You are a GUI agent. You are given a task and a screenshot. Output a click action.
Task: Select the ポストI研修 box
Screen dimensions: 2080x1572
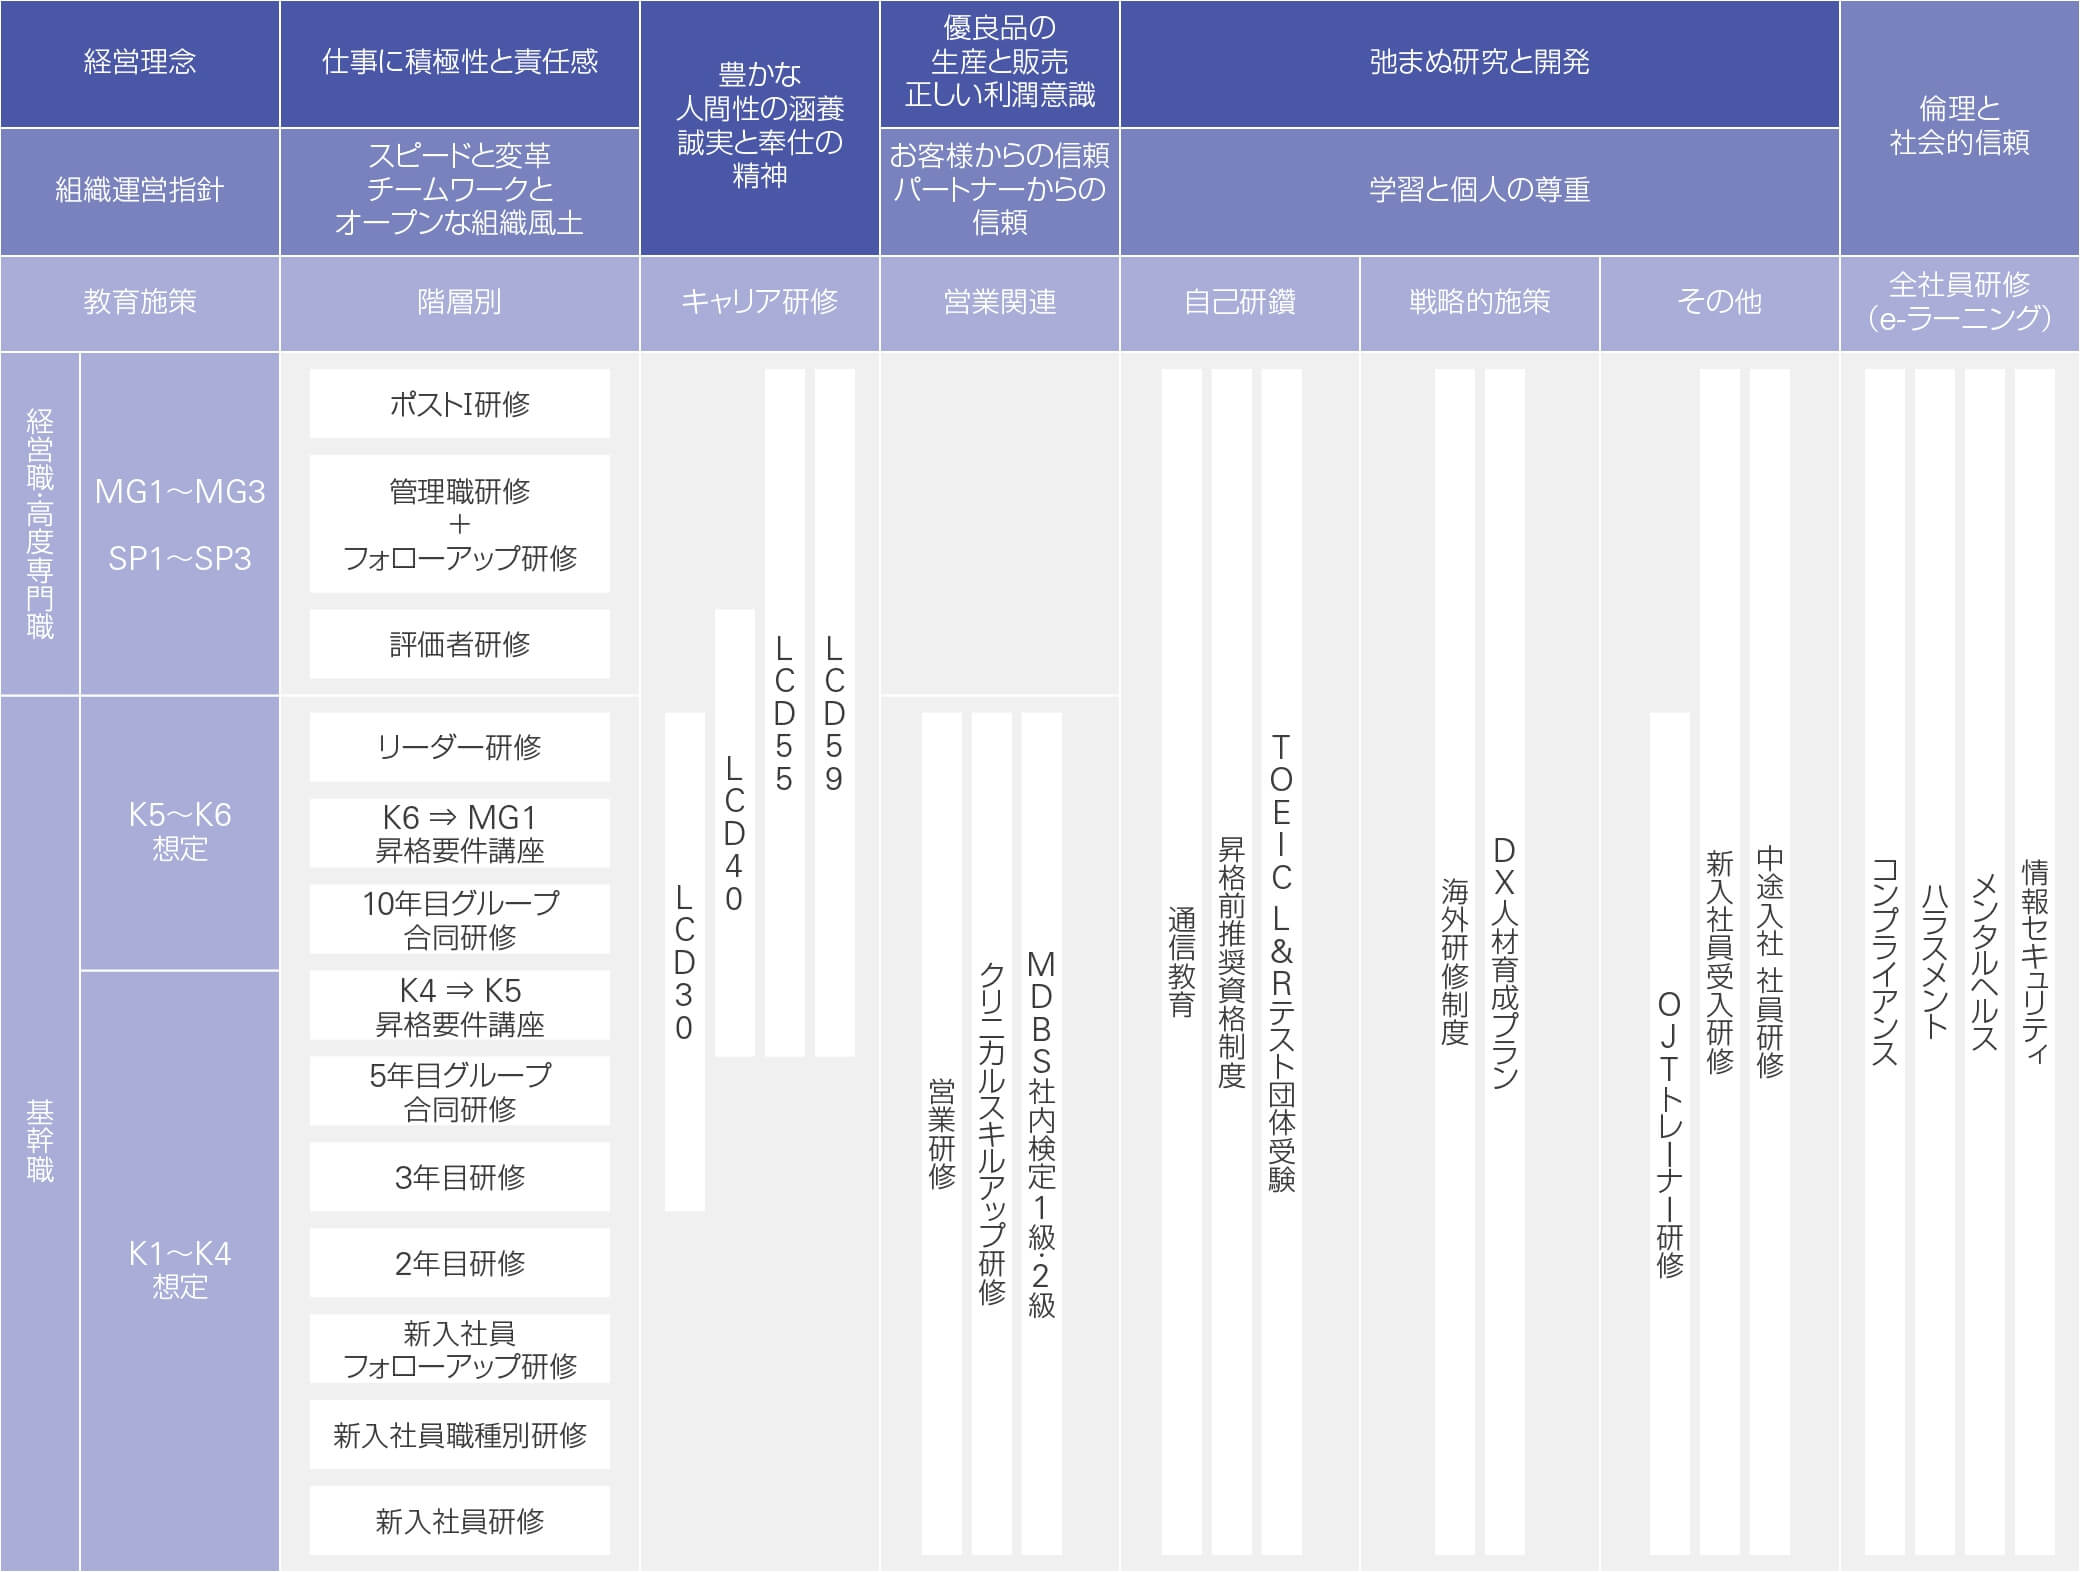(460, 404)
